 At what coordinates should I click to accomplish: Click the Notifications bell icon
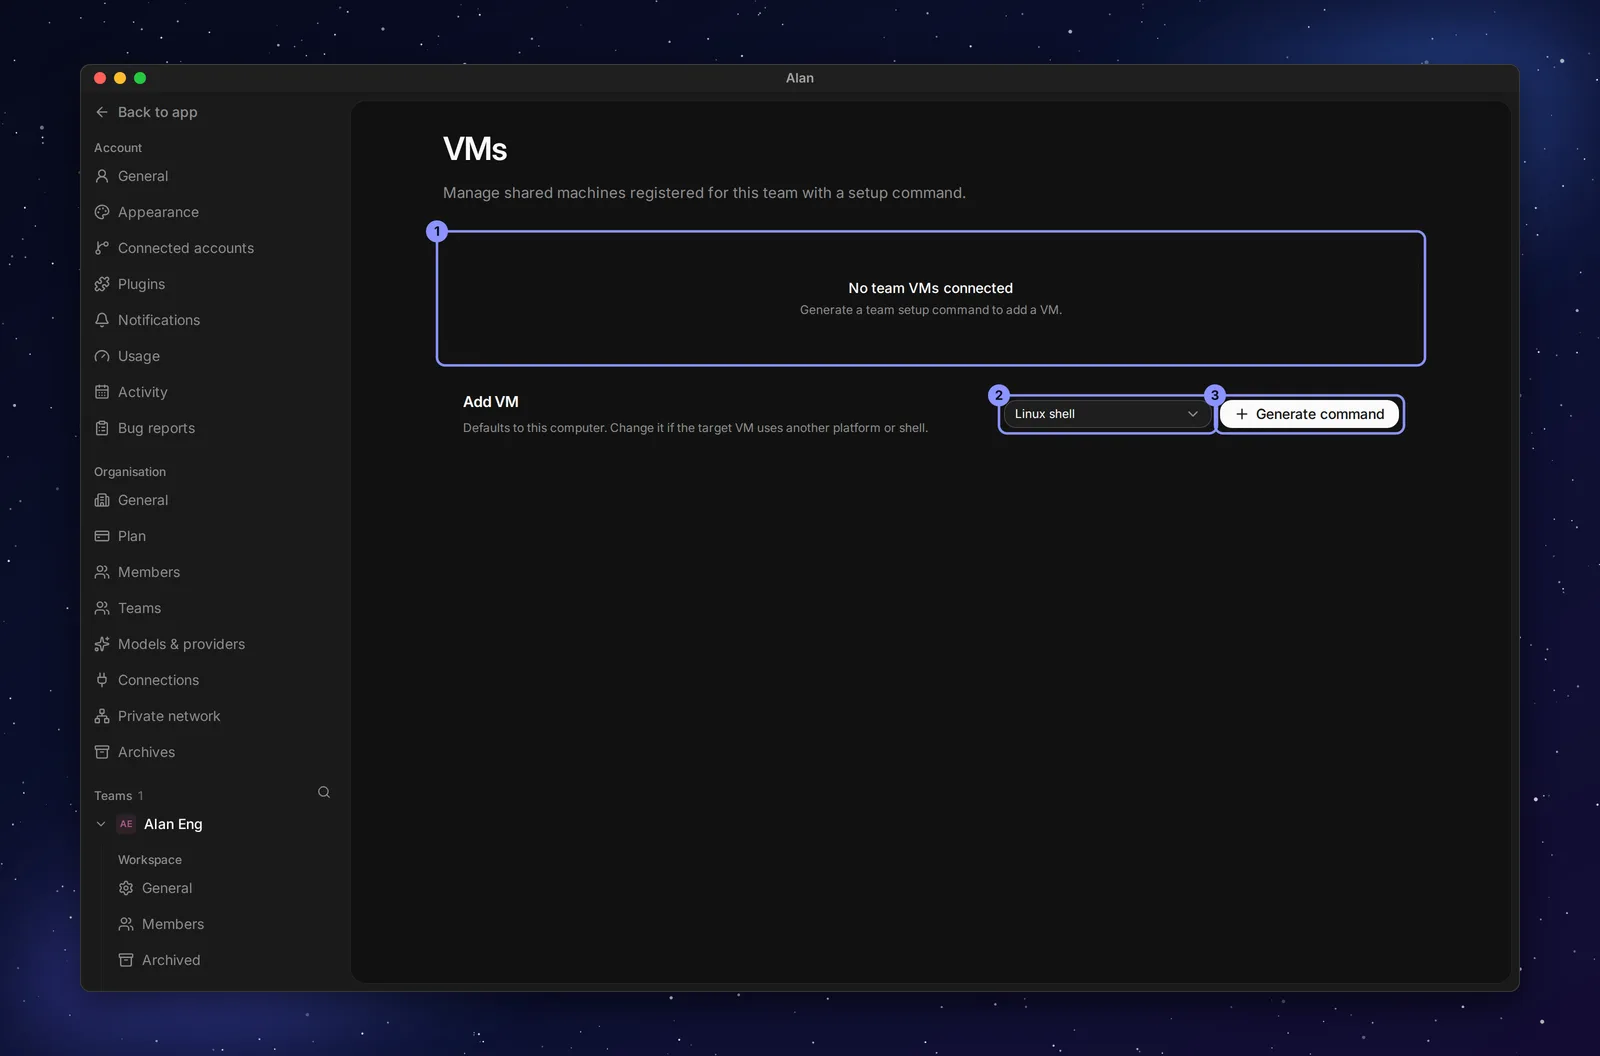point(102,320)
